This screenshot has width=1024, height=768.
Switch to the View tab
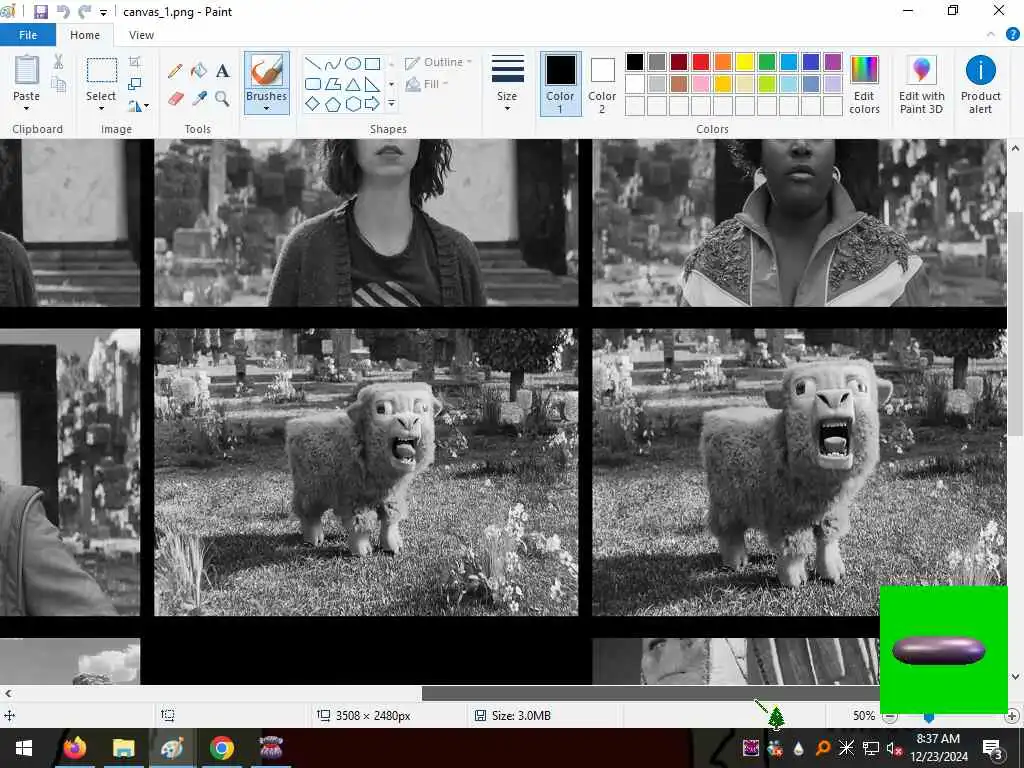[x=141, y=35]
